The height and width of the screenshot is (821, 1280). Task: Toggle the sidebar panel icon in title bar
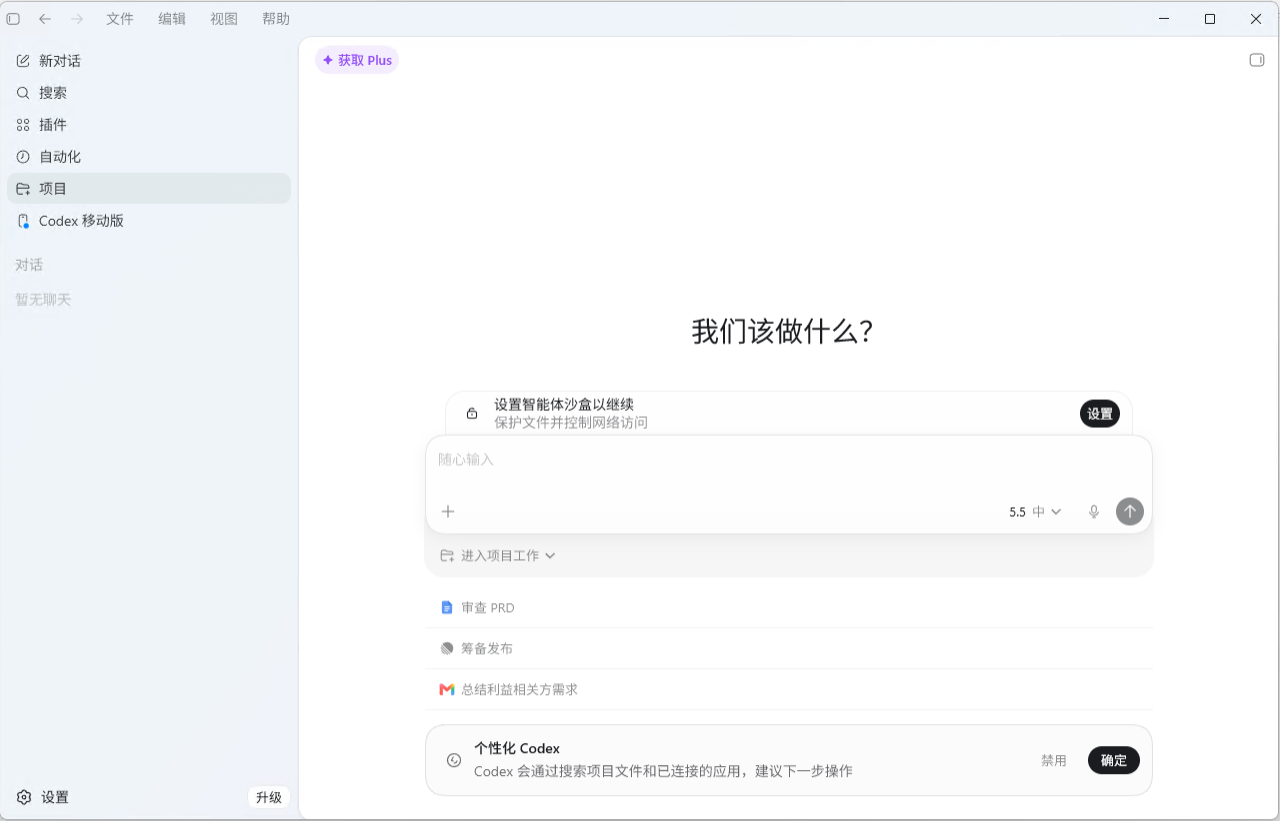coord(13,19)
